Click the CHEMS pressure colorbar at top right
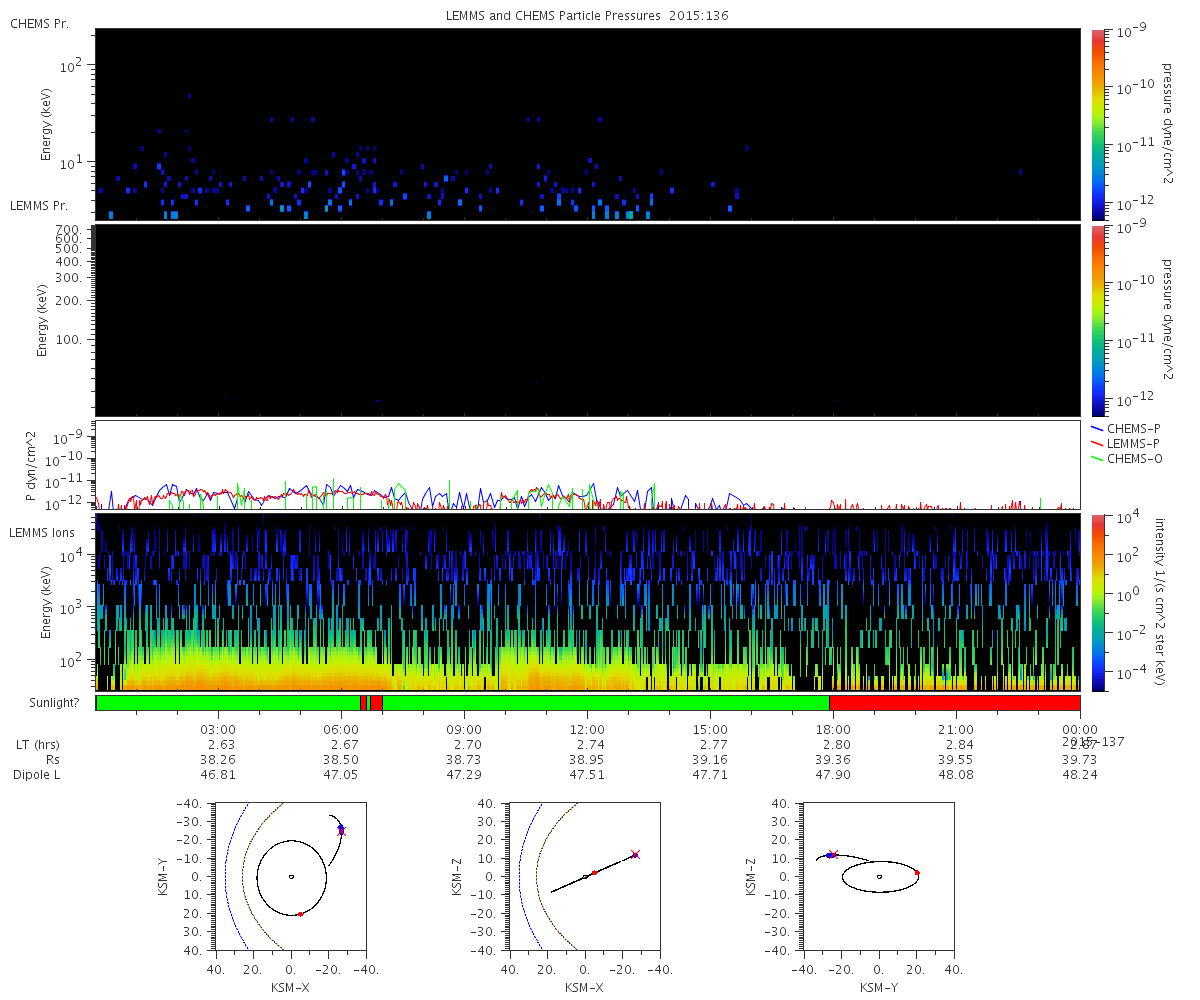The width and height of the screenshot is (1200, 1000). 1097,123
